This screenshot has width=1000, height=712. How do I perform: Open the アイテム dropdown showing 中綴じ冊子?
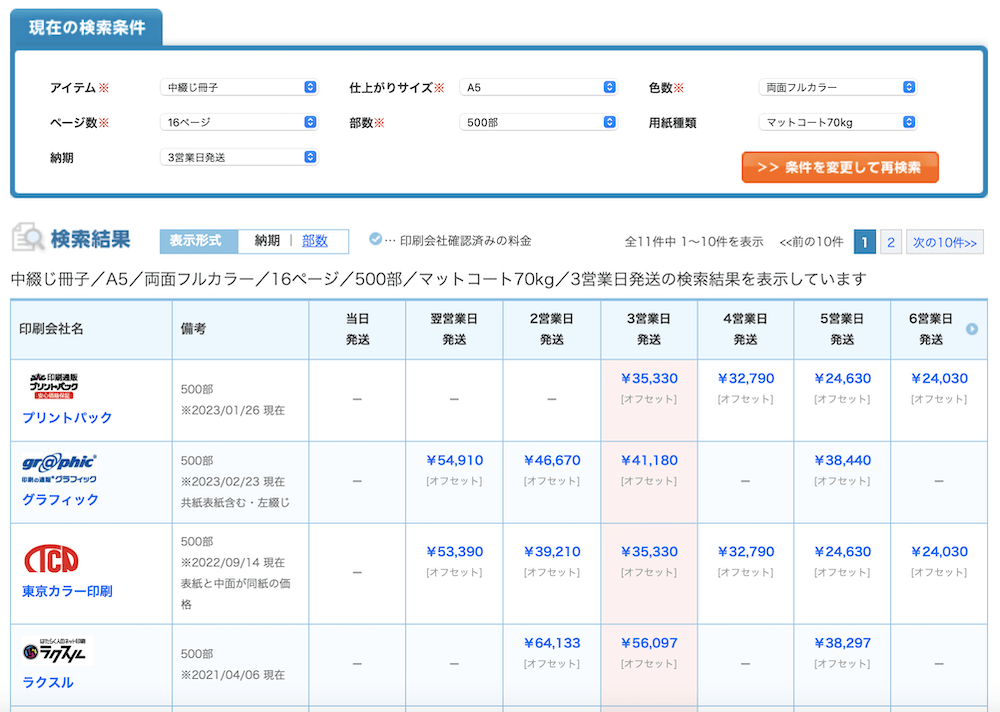click(x=239, y=87)
